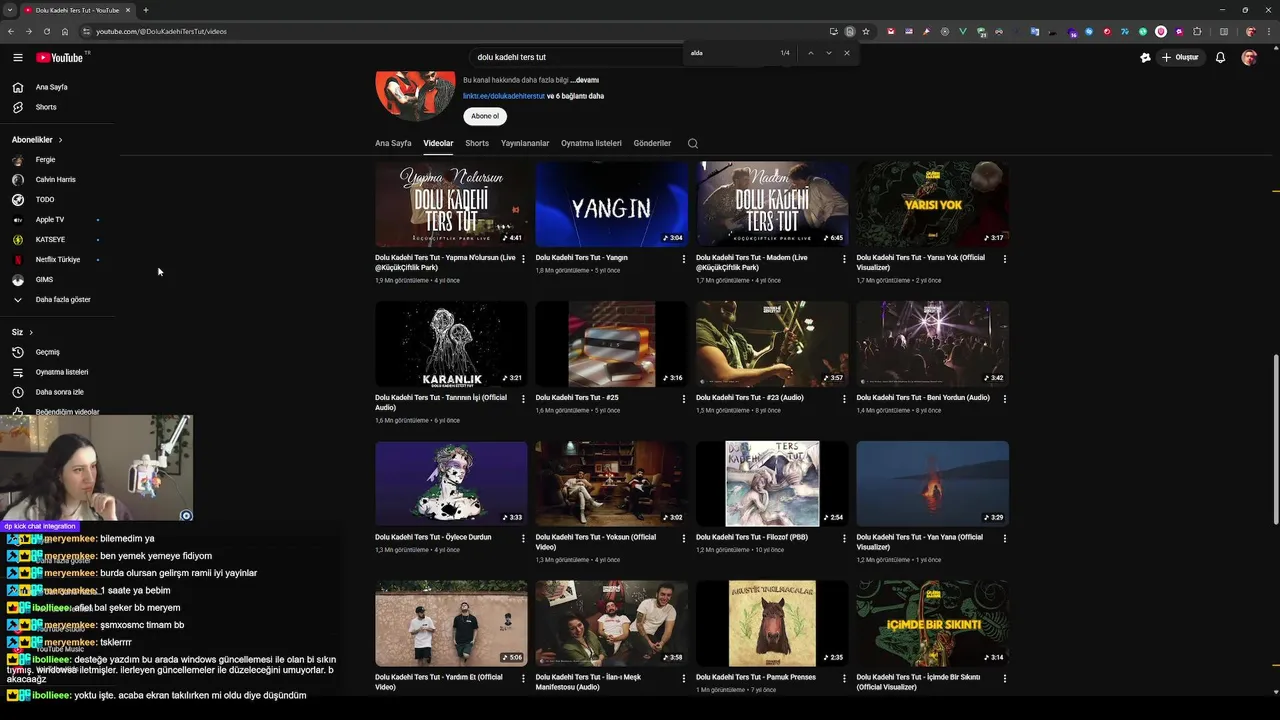Switch to Oynatma listeleri channel tab

point(591,143)
